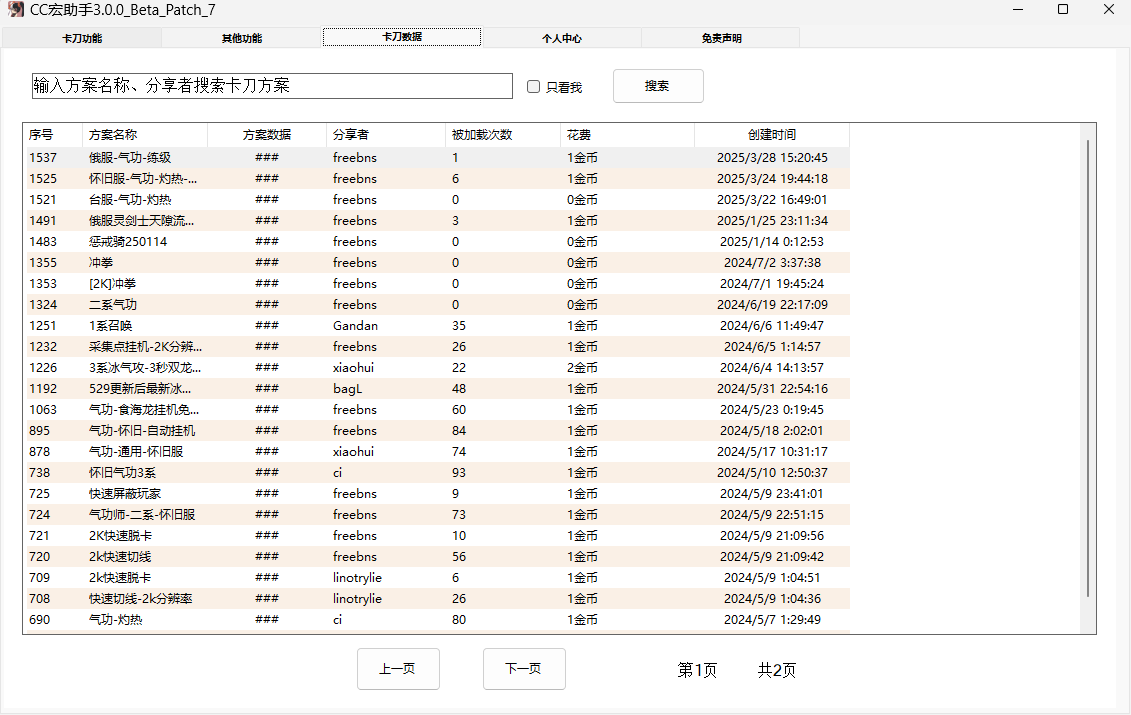Screen dimensions: 1131x715
Task: Select row 709 2k快速脱卡
Action: (x=438, y=577)
